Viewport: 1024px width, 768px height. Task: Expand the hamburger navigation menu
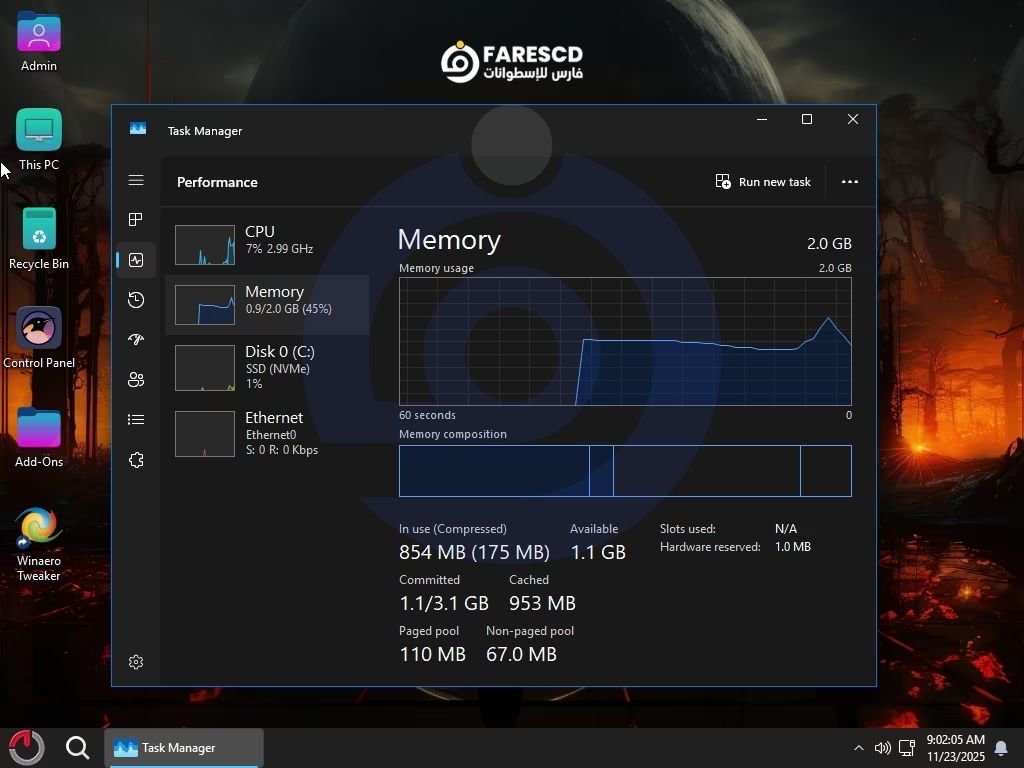coord(136,181)
